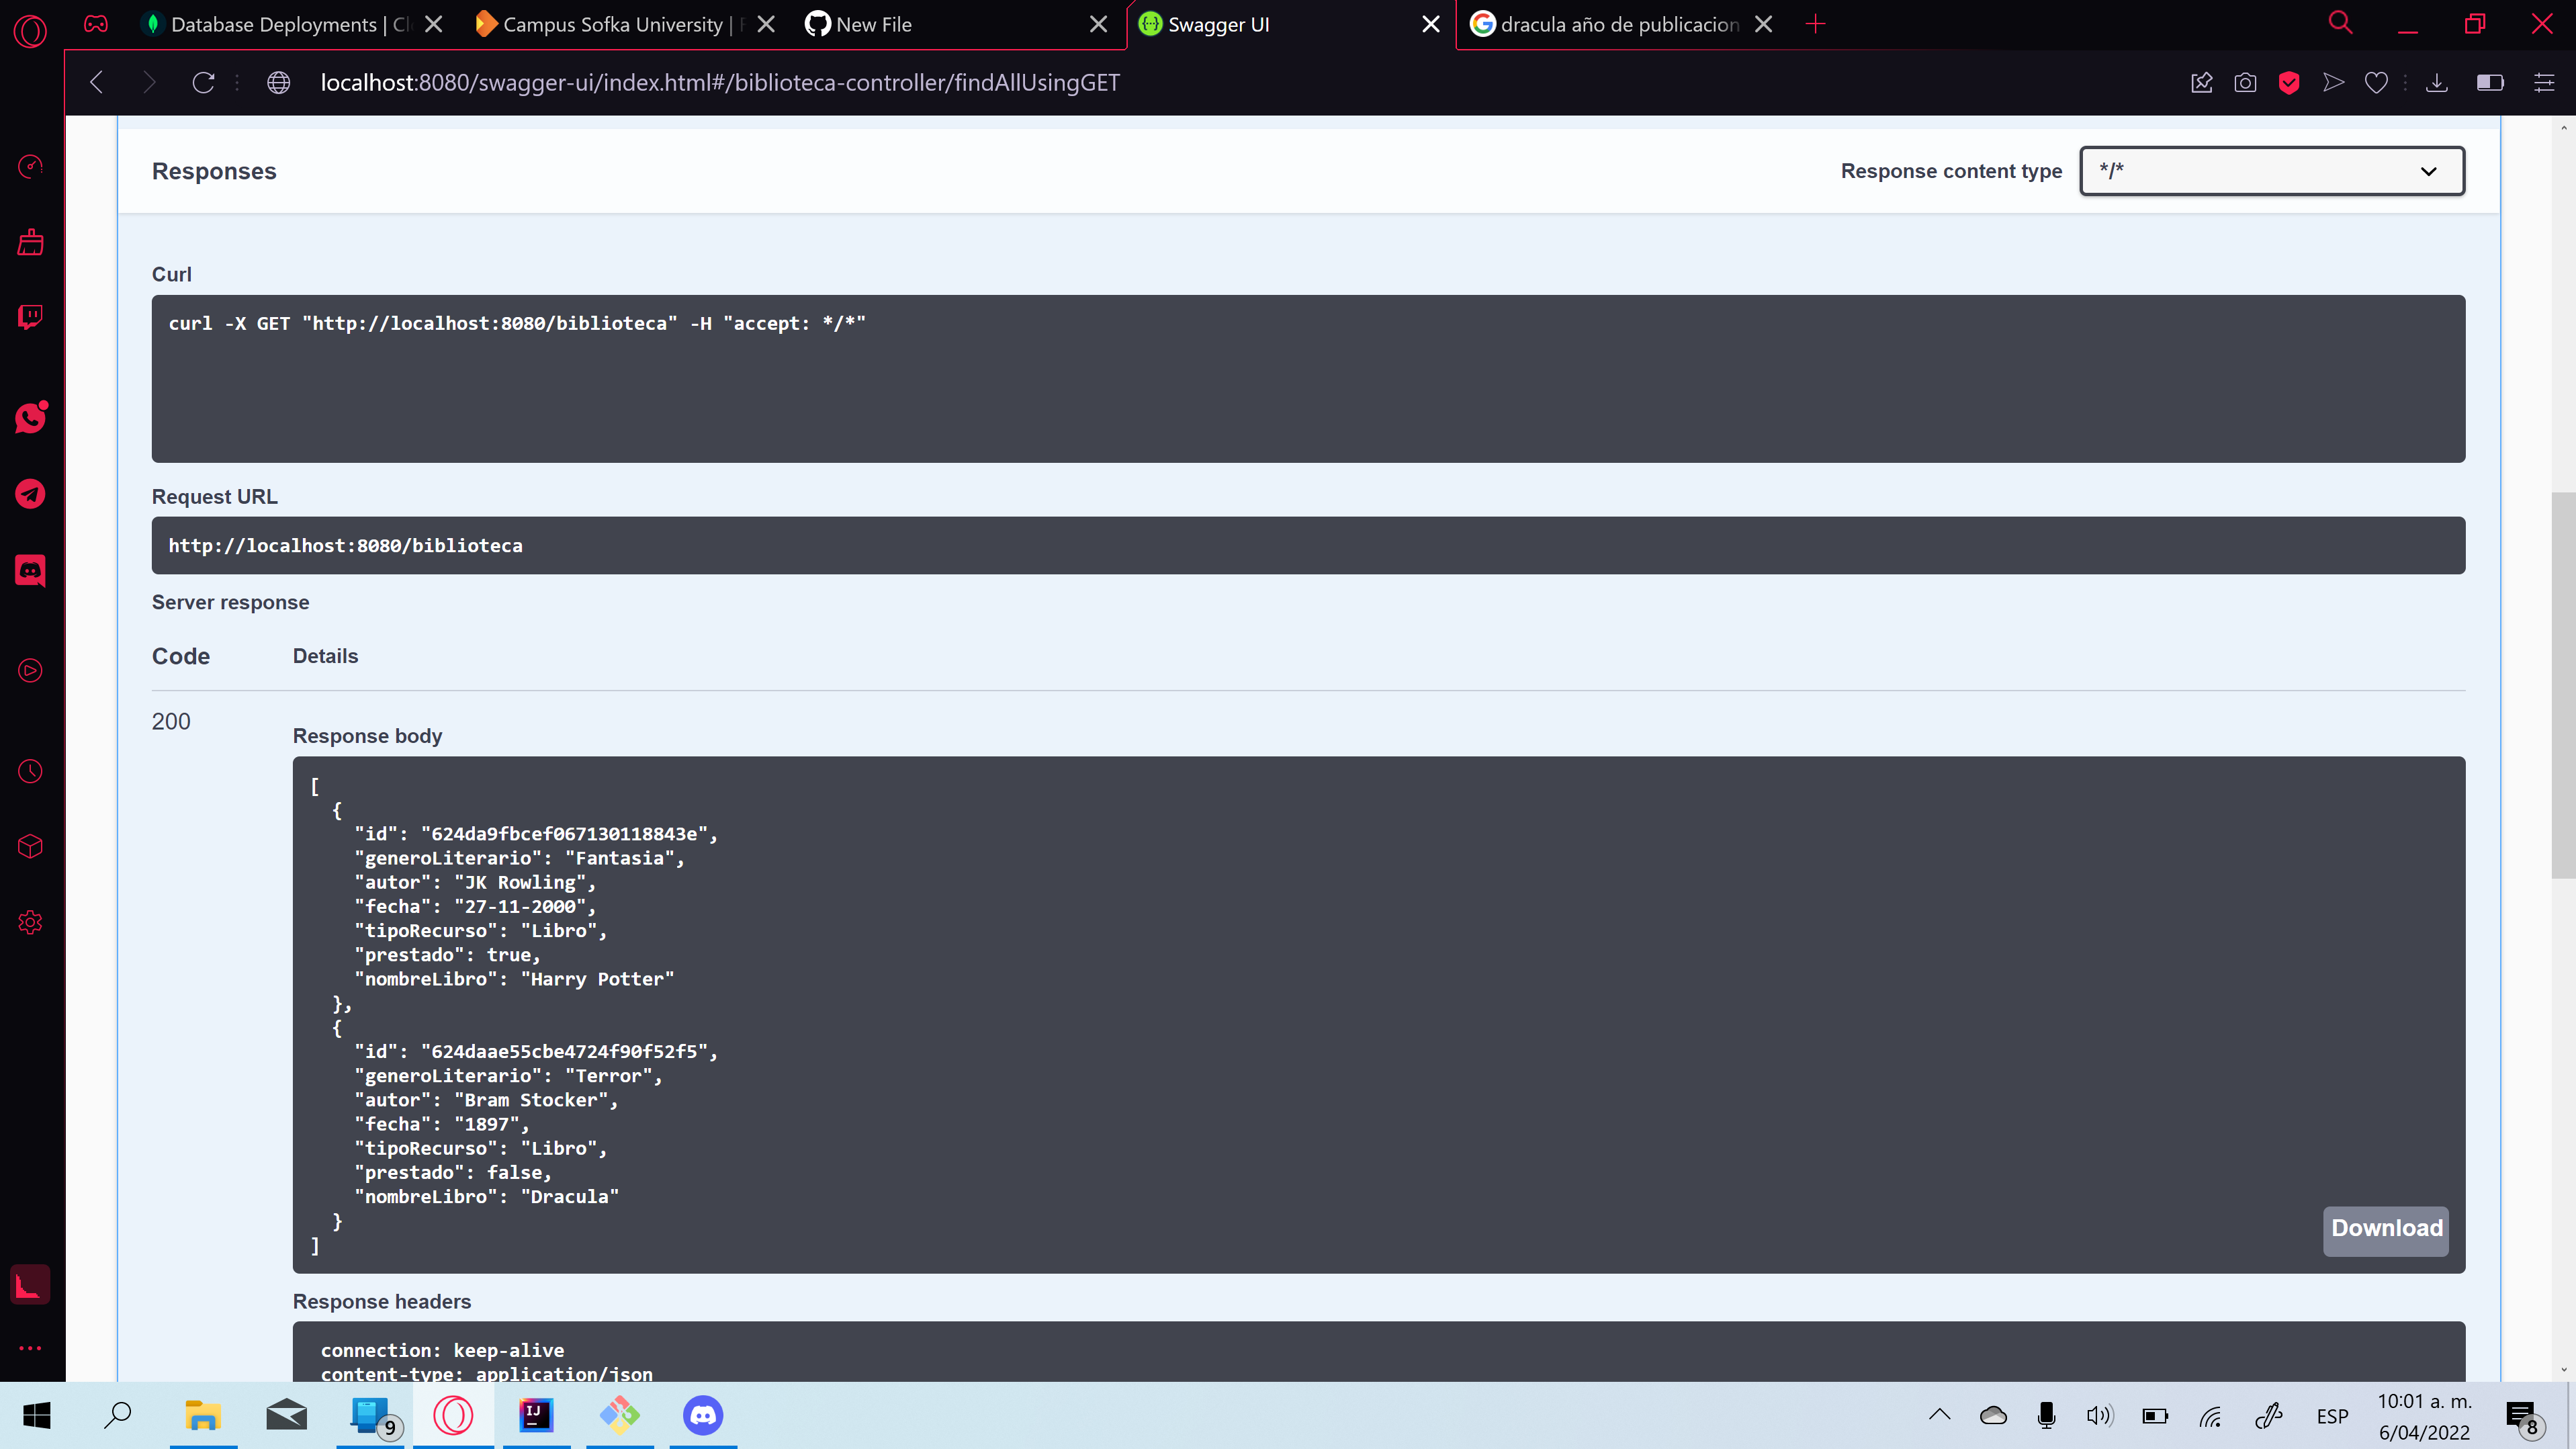Switch to the Swagger UI tab

coord(1250,24)
